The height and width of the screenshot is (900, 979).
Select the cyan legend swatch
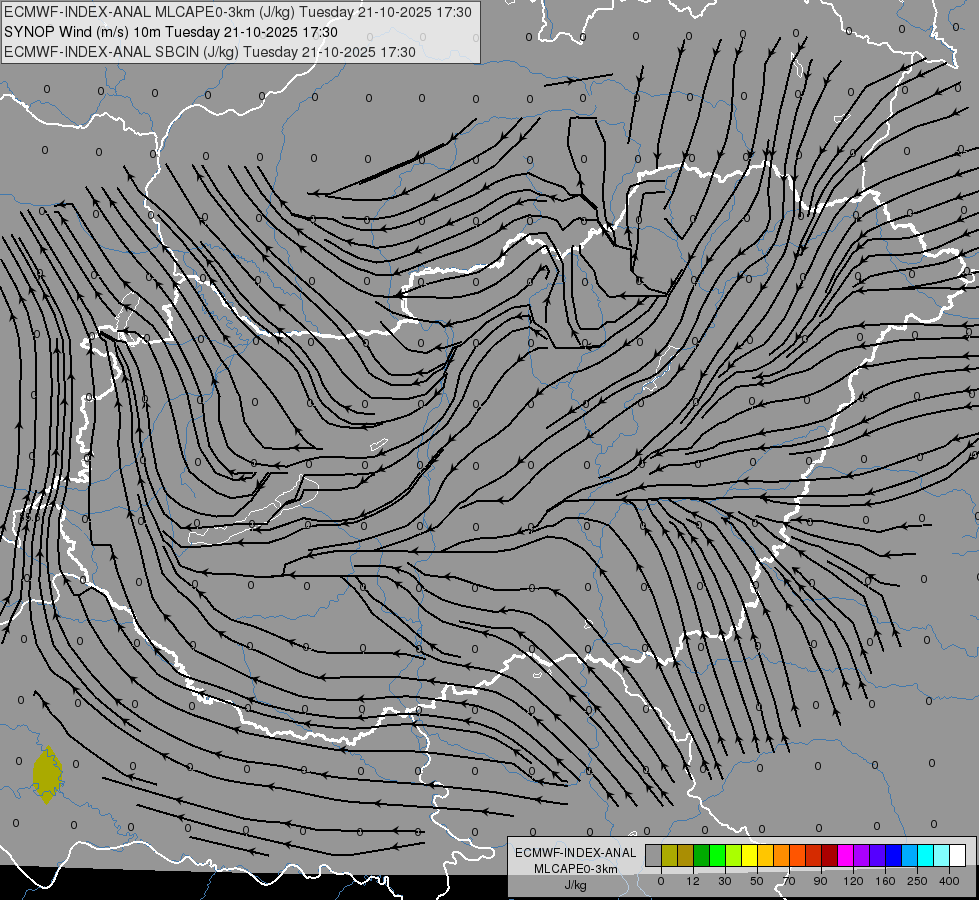(927, 855)
